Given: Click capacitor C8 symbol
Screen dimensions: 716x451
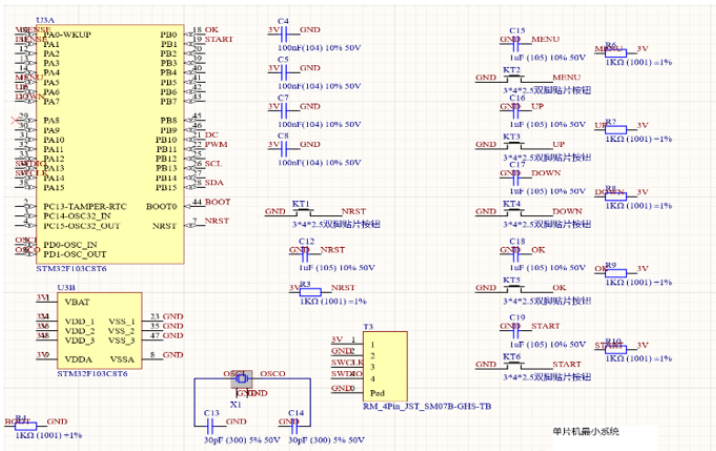Looking at the screenshot, I should point(284,149).
